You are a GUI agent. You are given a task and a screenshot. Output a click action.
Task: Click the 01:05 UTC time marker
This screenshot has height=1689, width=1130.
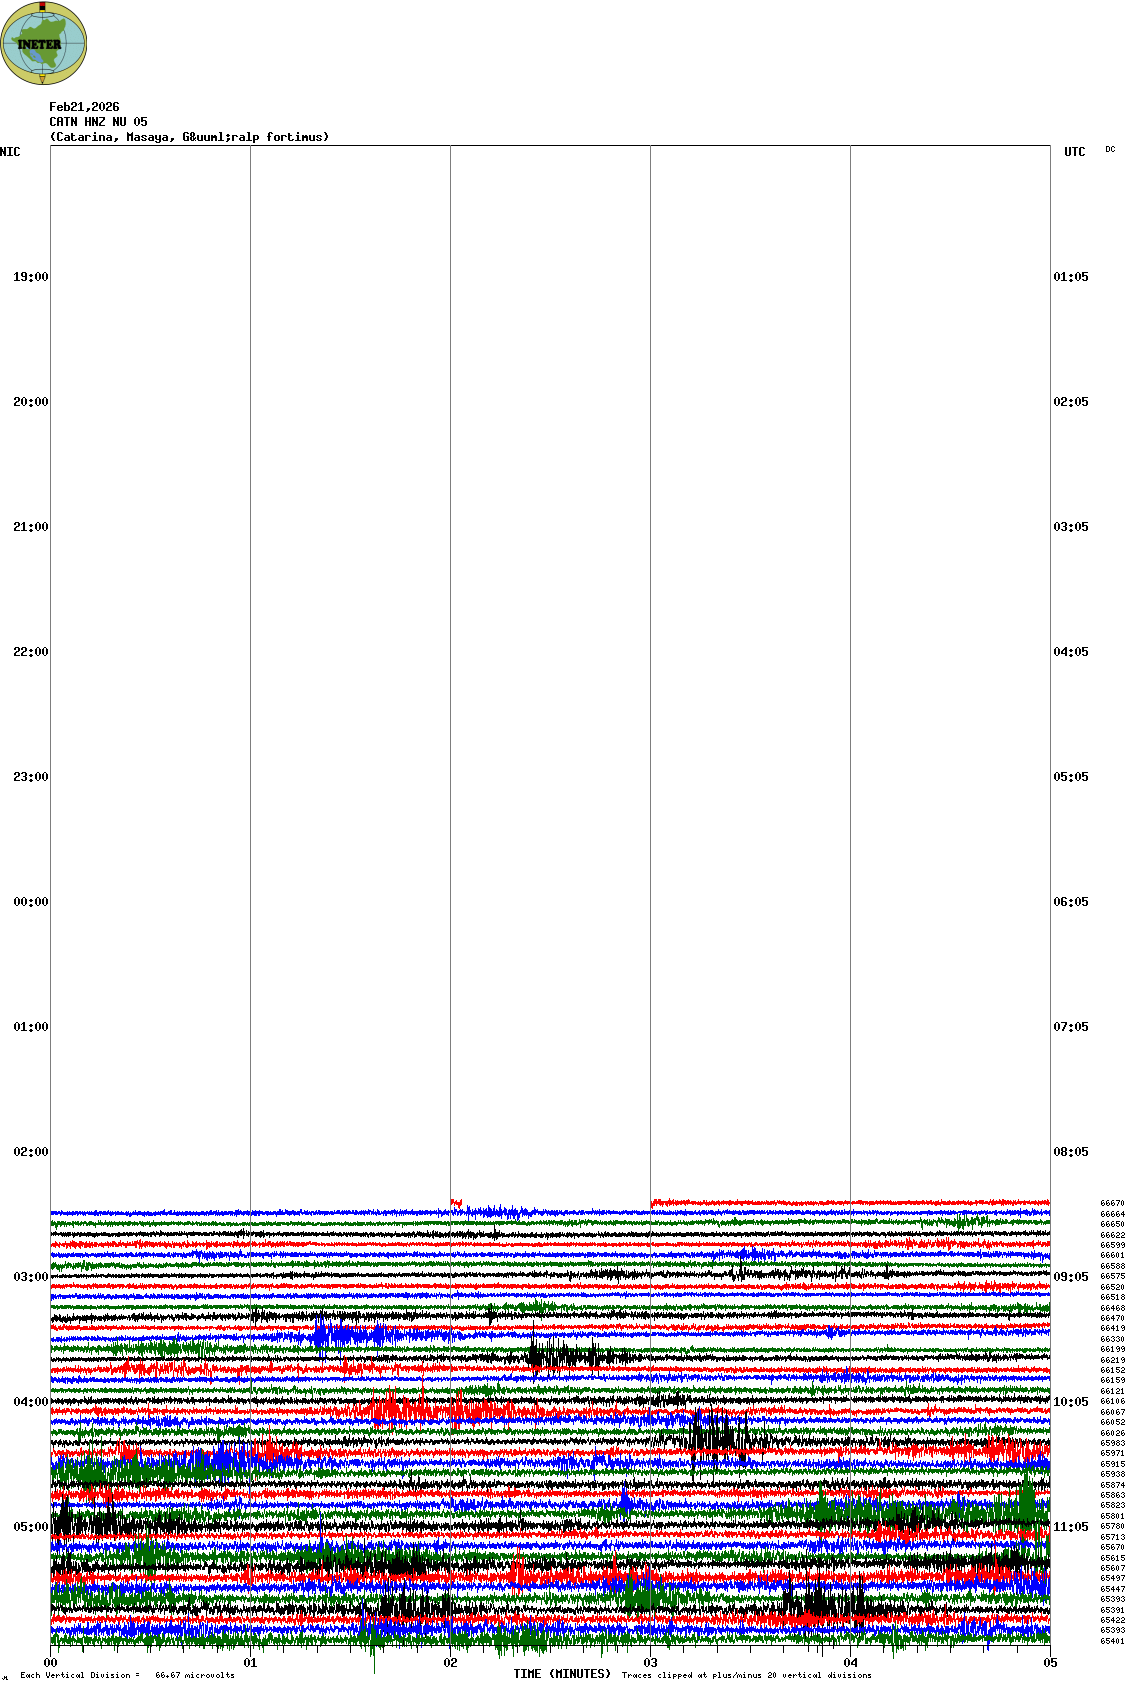coord(1071,277)
